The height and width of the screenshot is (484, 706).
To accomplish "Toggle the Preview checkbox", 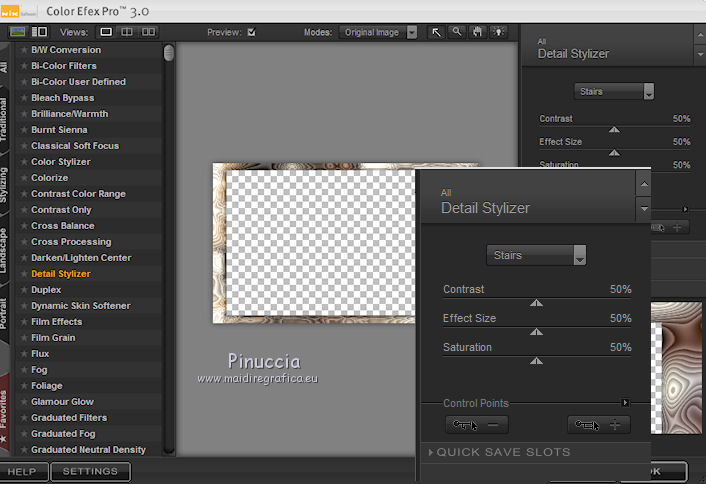I will pos(251,32).
